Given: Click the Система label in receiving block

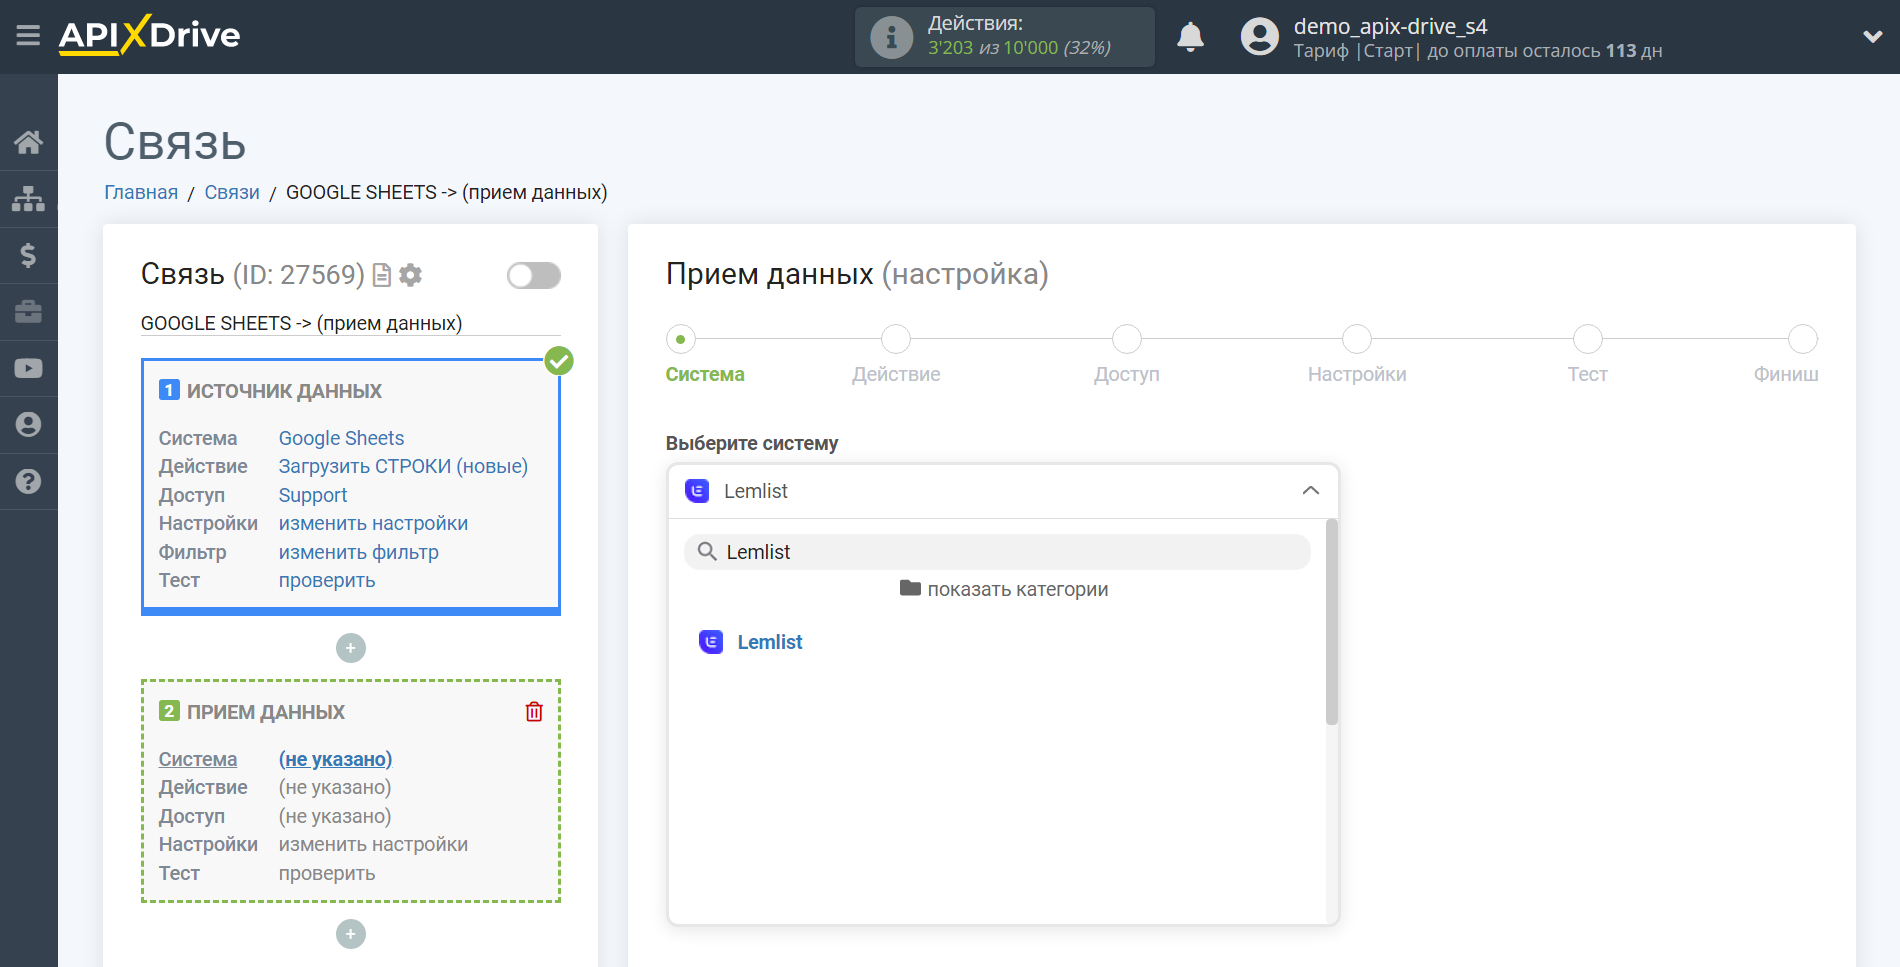Looking at the screenshot, I should [198, 759].
